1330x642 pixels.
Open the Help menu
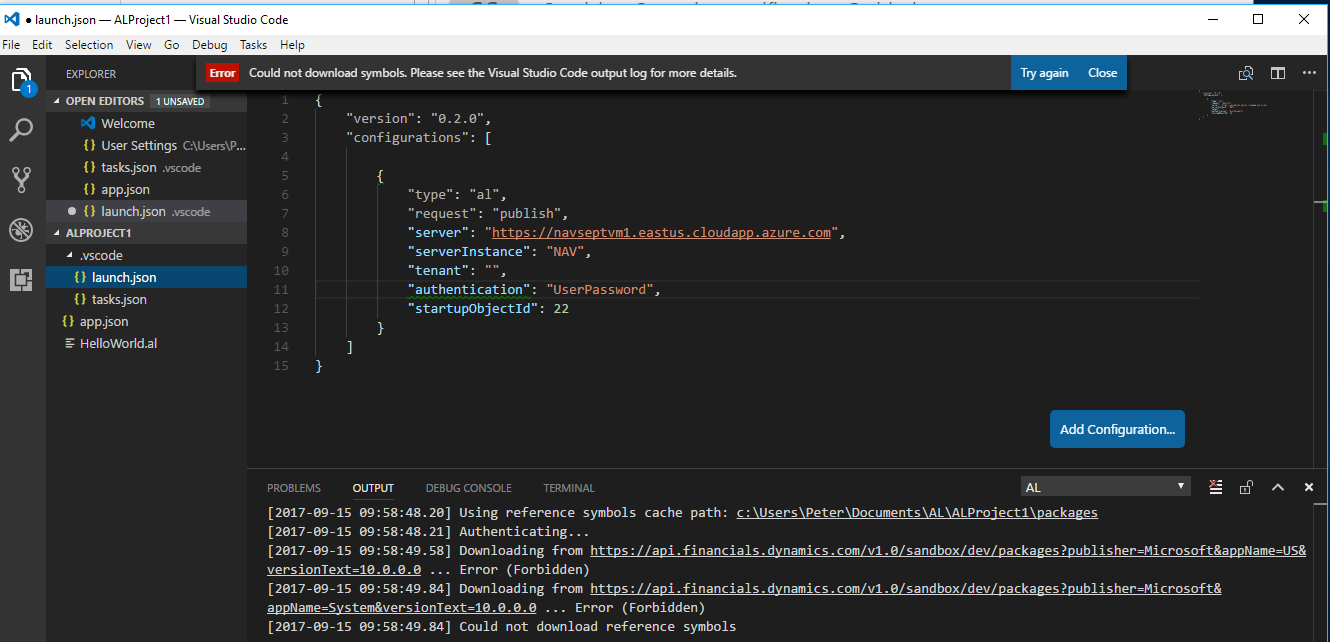pos(292,45)
